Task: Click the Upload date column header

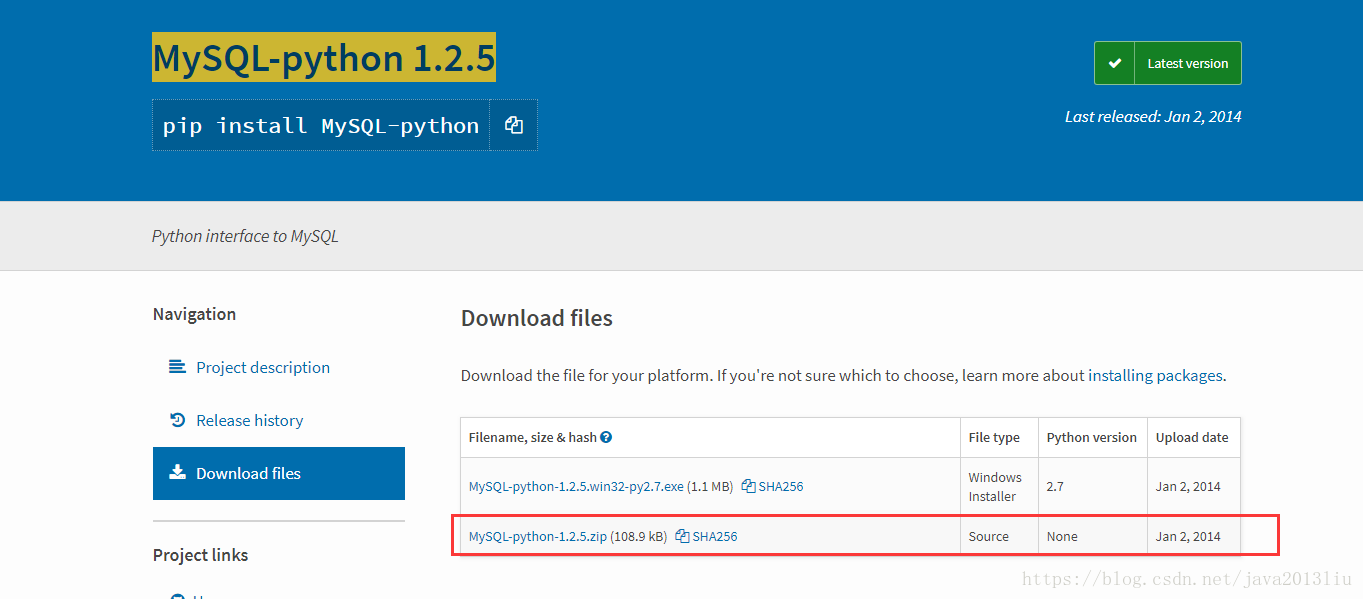Action: tap(1192, 437)
